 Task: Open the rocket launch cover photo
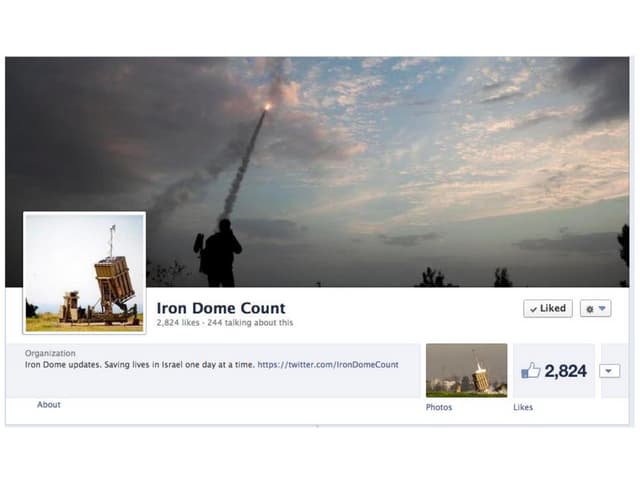click(x=400, y=150)
